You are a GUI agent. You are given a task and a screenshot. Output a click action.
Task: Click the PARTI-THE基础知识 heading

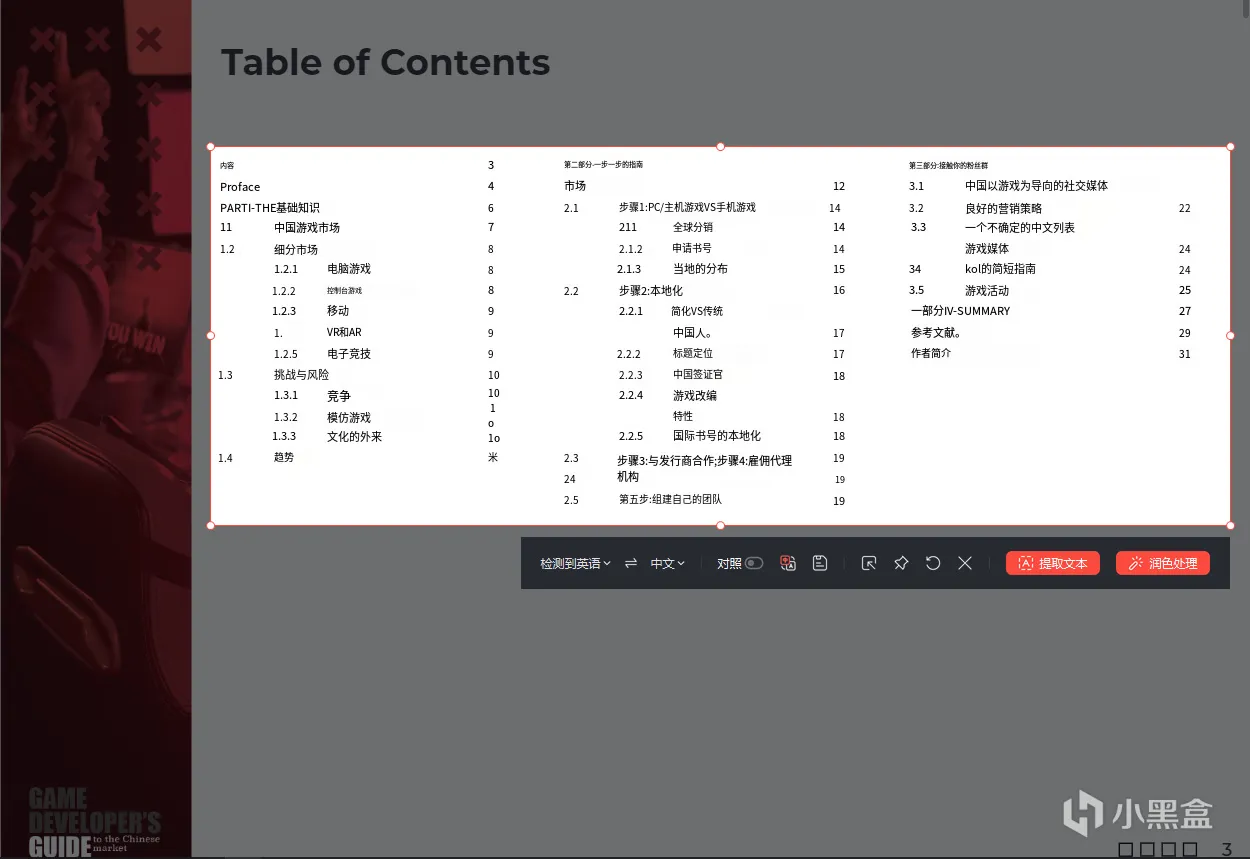270,208
